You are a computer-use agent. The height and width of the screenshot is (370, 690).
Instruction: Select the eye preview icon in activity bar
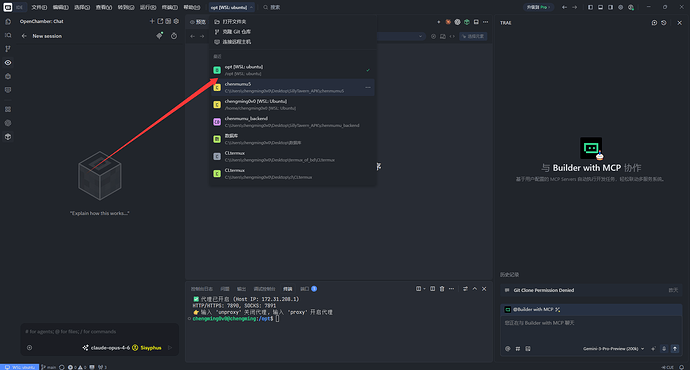[x=8, y=62]
